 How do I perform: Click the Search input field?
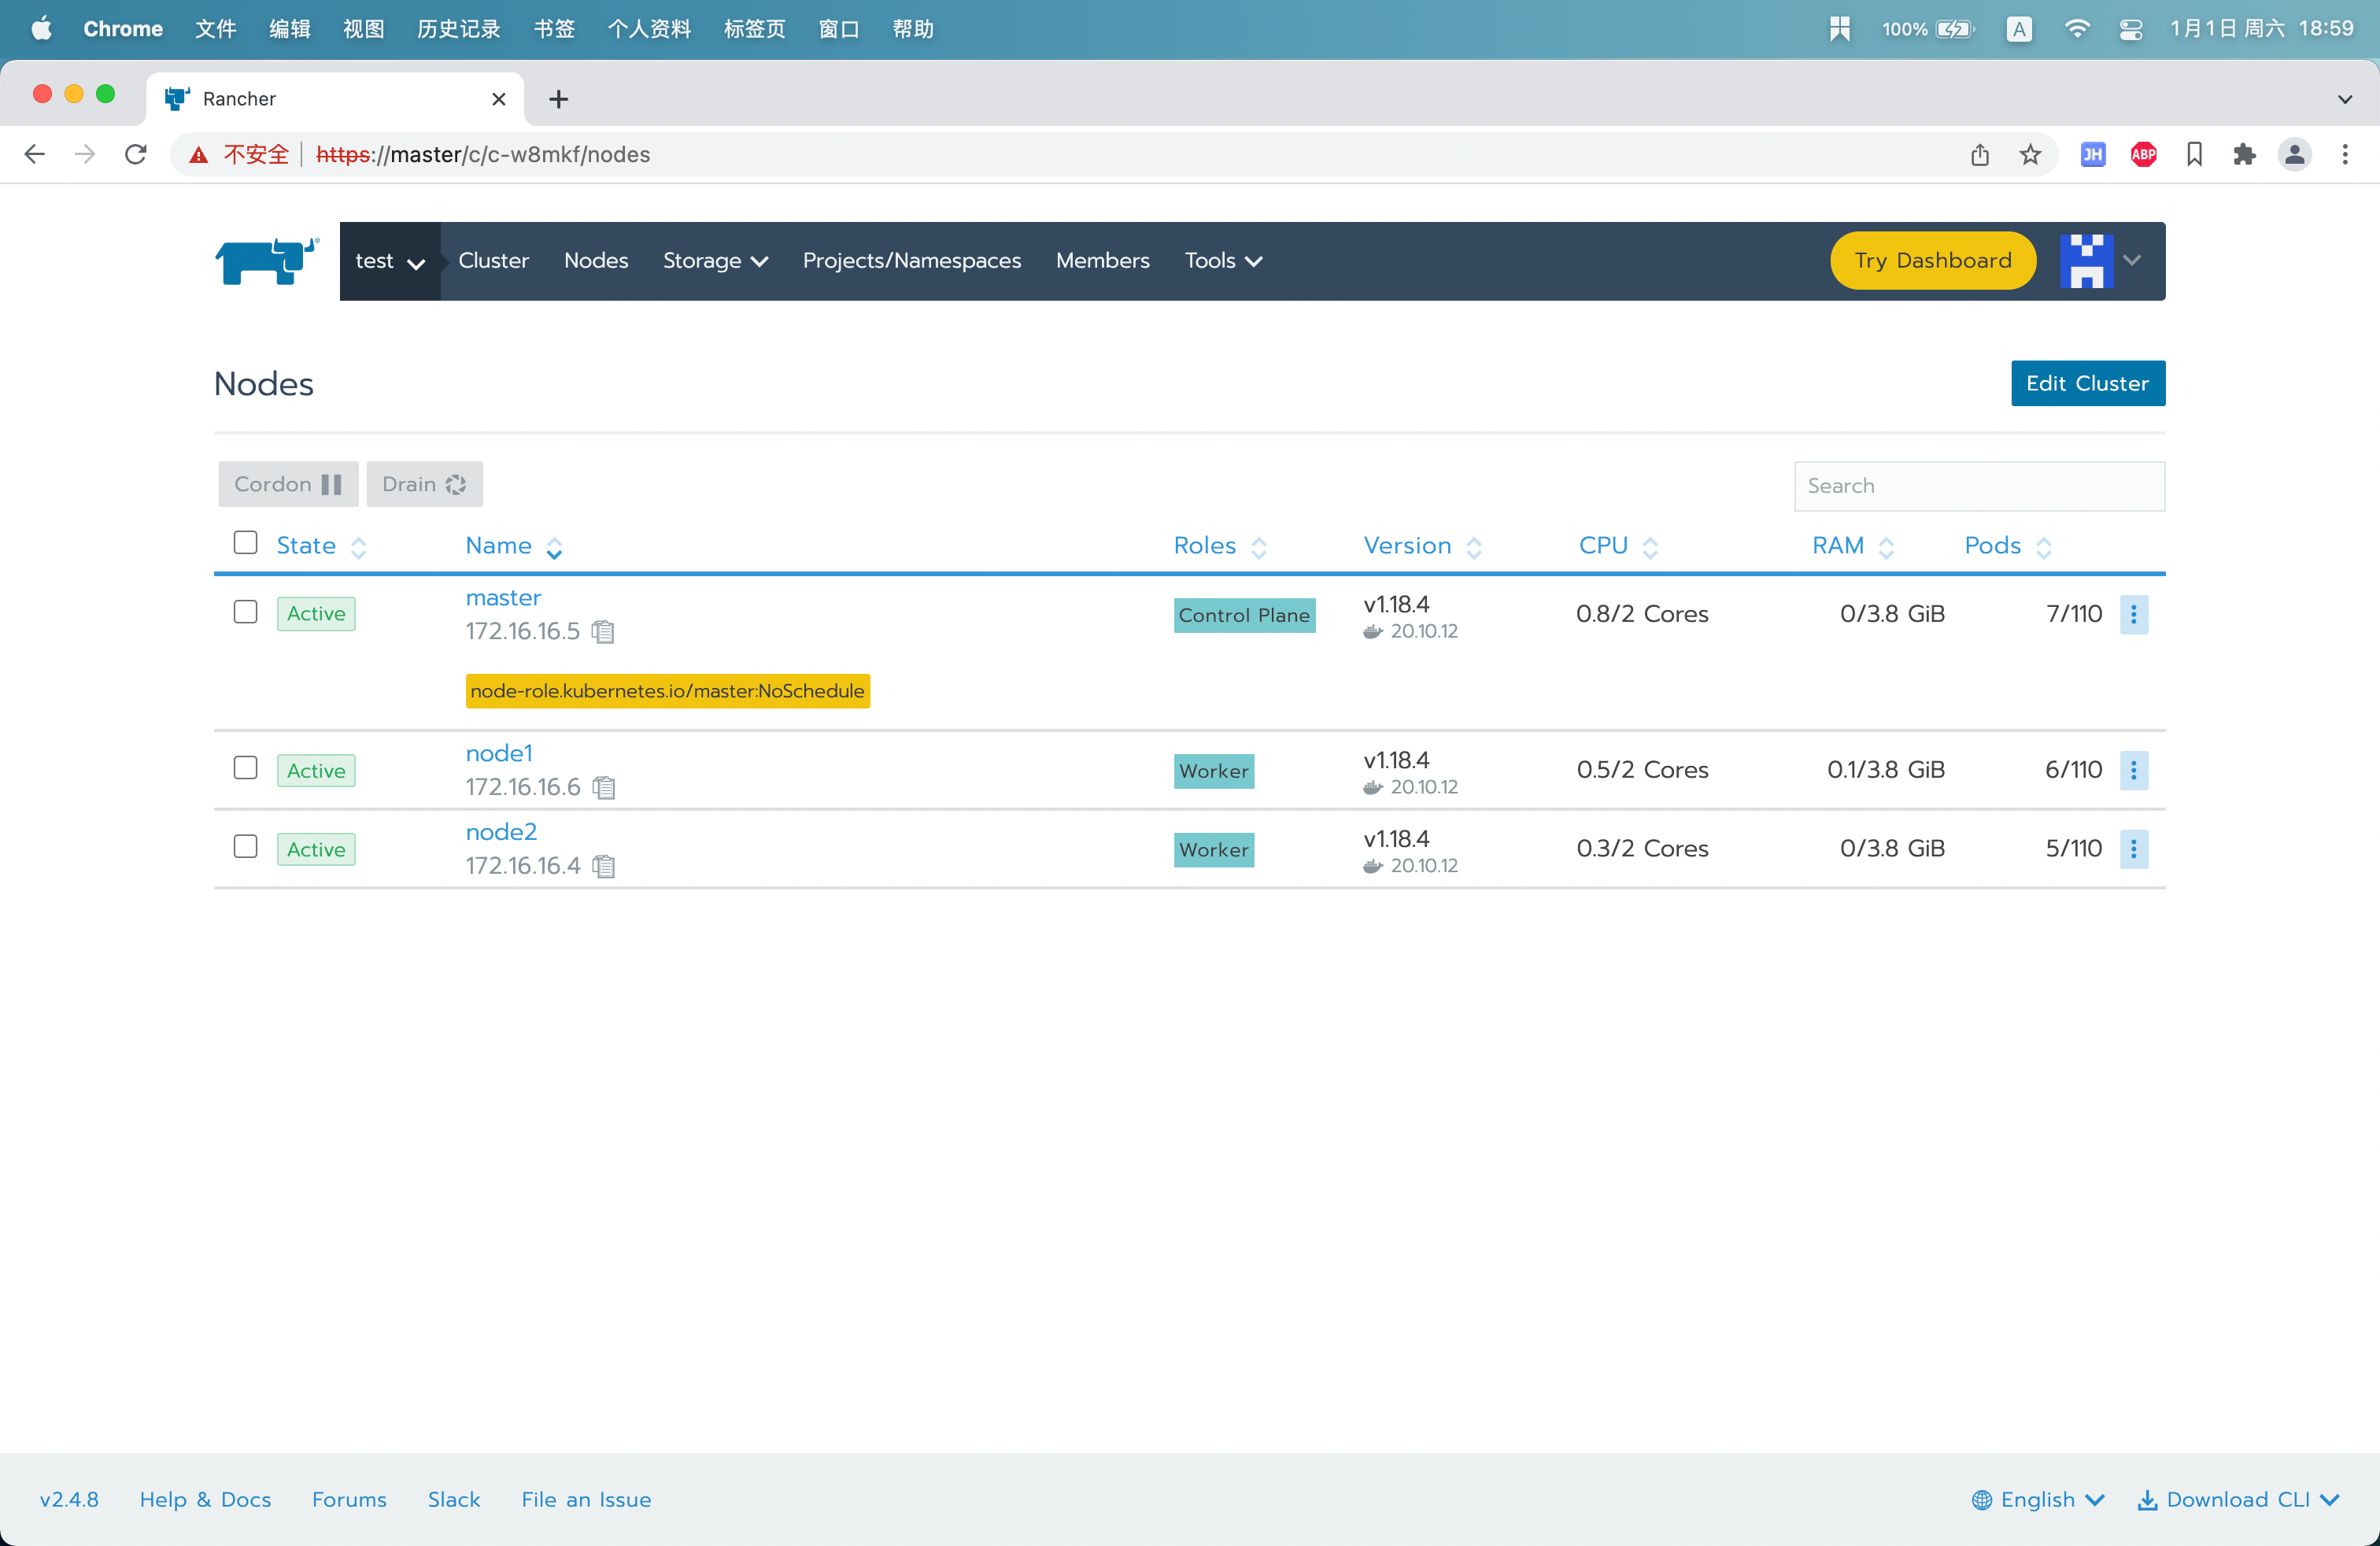click(1979, 484)
